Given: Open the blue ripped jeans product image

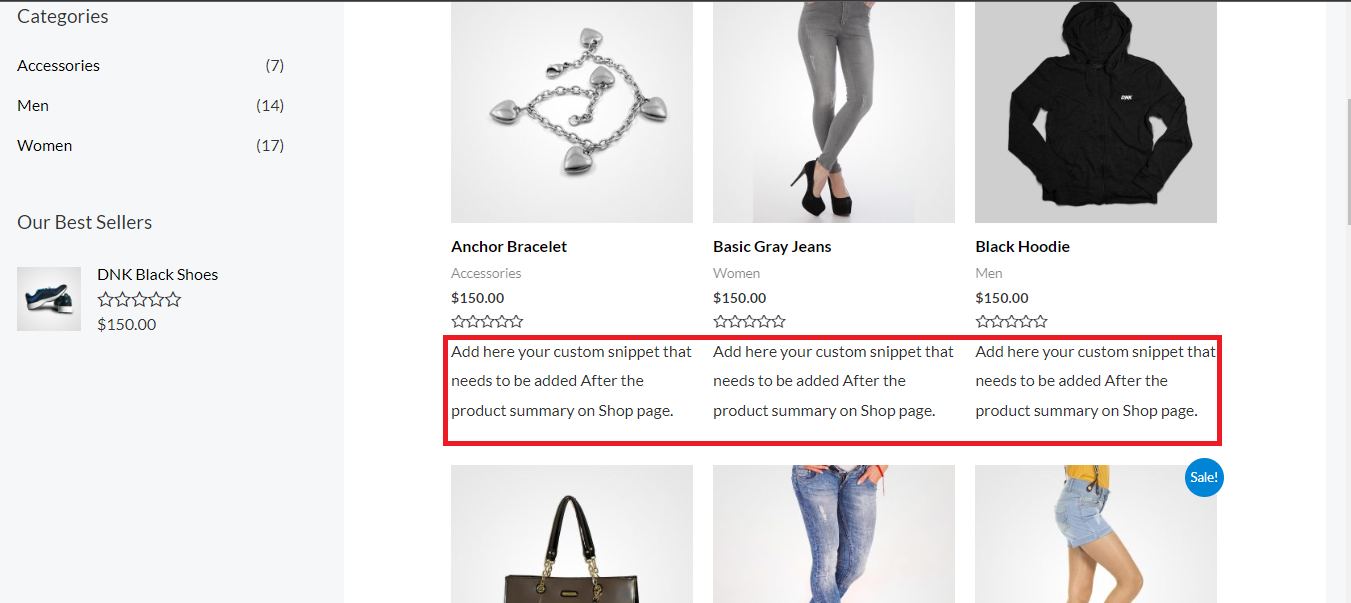Looking at the screenshot, I should coord(834,534).
